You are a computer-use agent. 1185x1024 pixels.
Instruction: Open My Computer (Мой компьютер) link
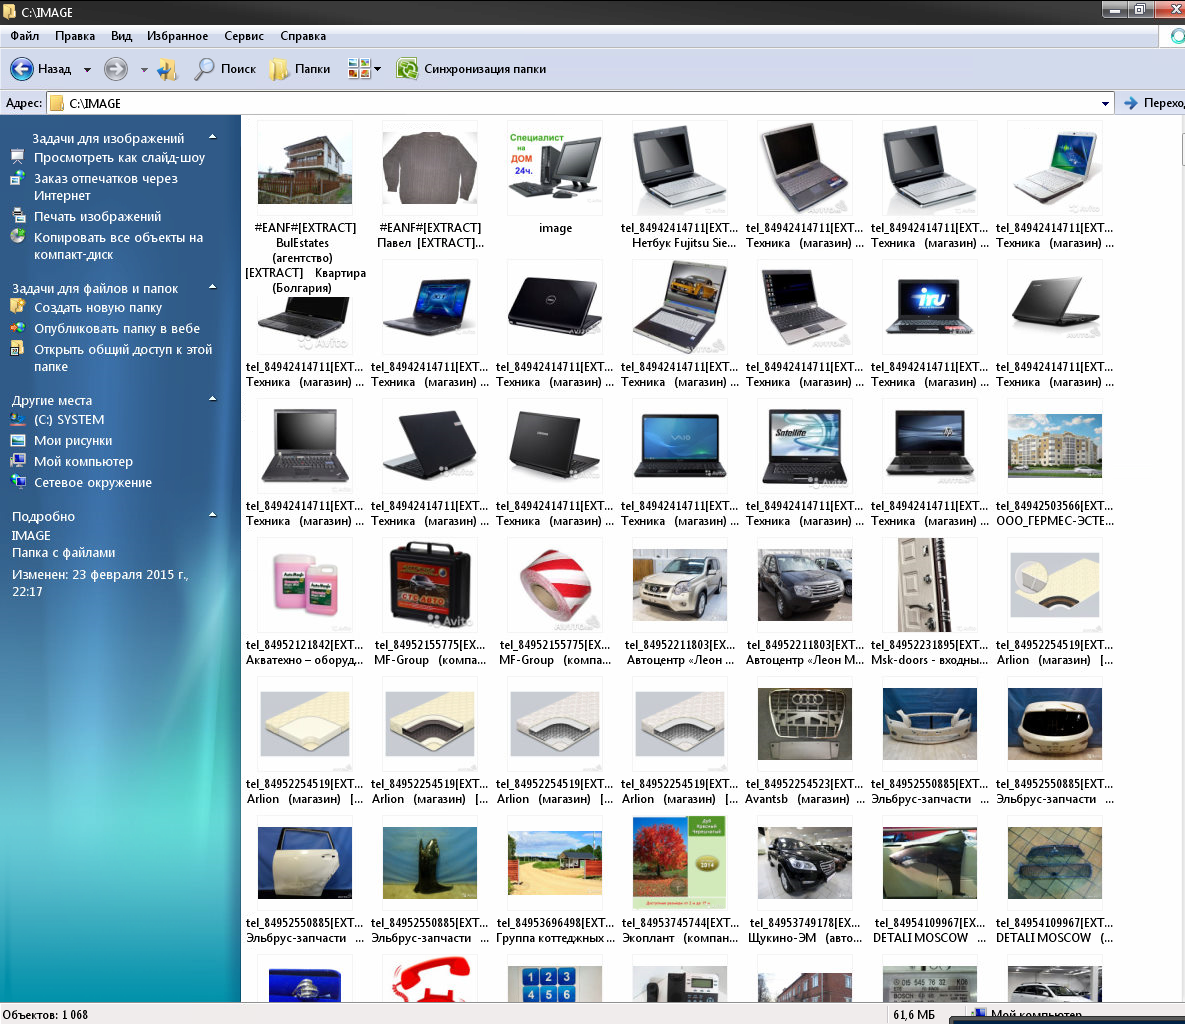click(83, 462)
